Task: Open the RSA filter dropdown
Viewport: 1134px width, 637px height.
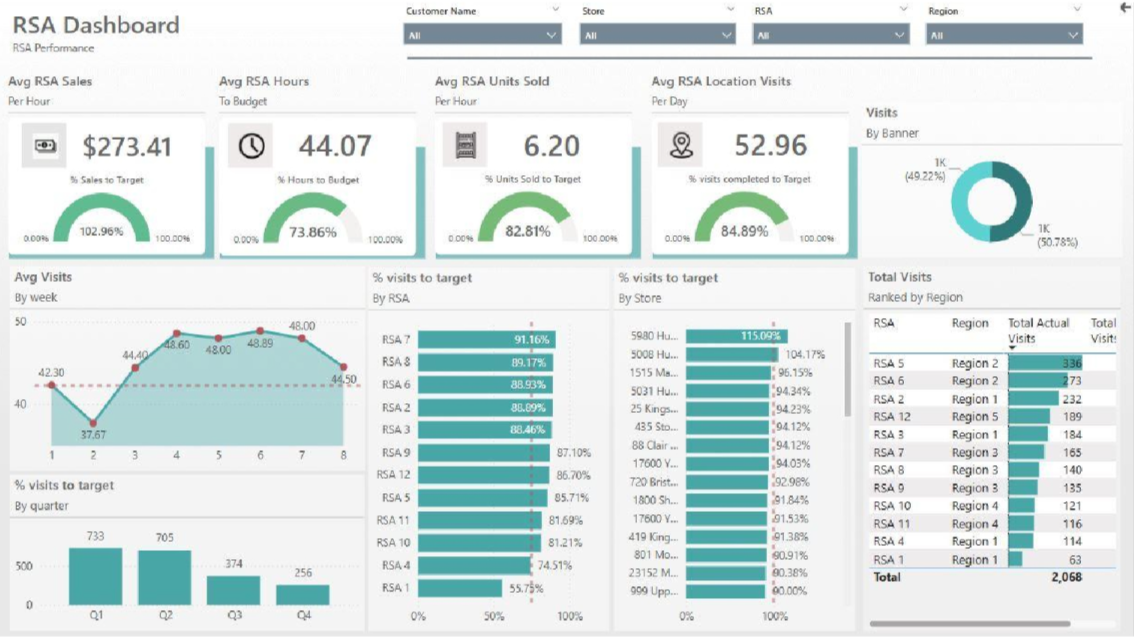Action: pos(830,35)
